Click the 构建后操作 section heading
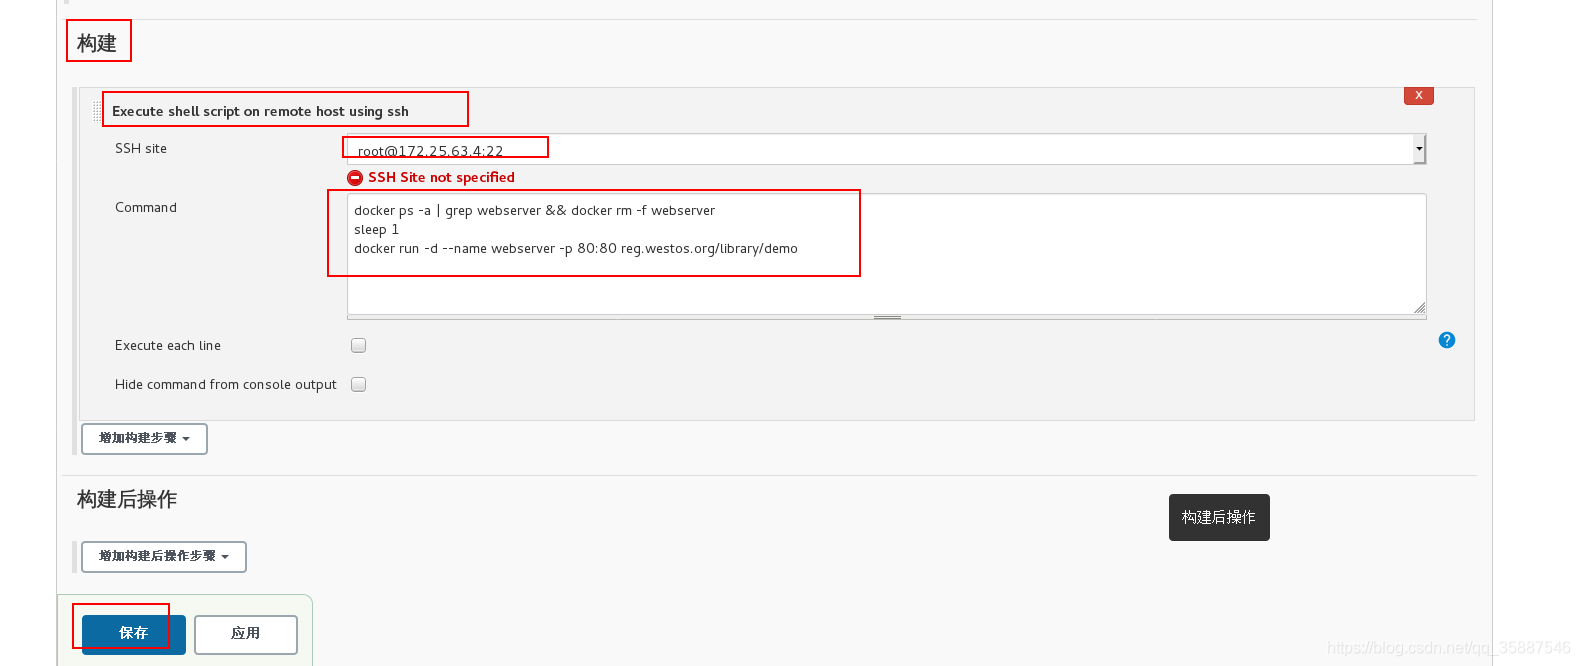 coord(127,499)
